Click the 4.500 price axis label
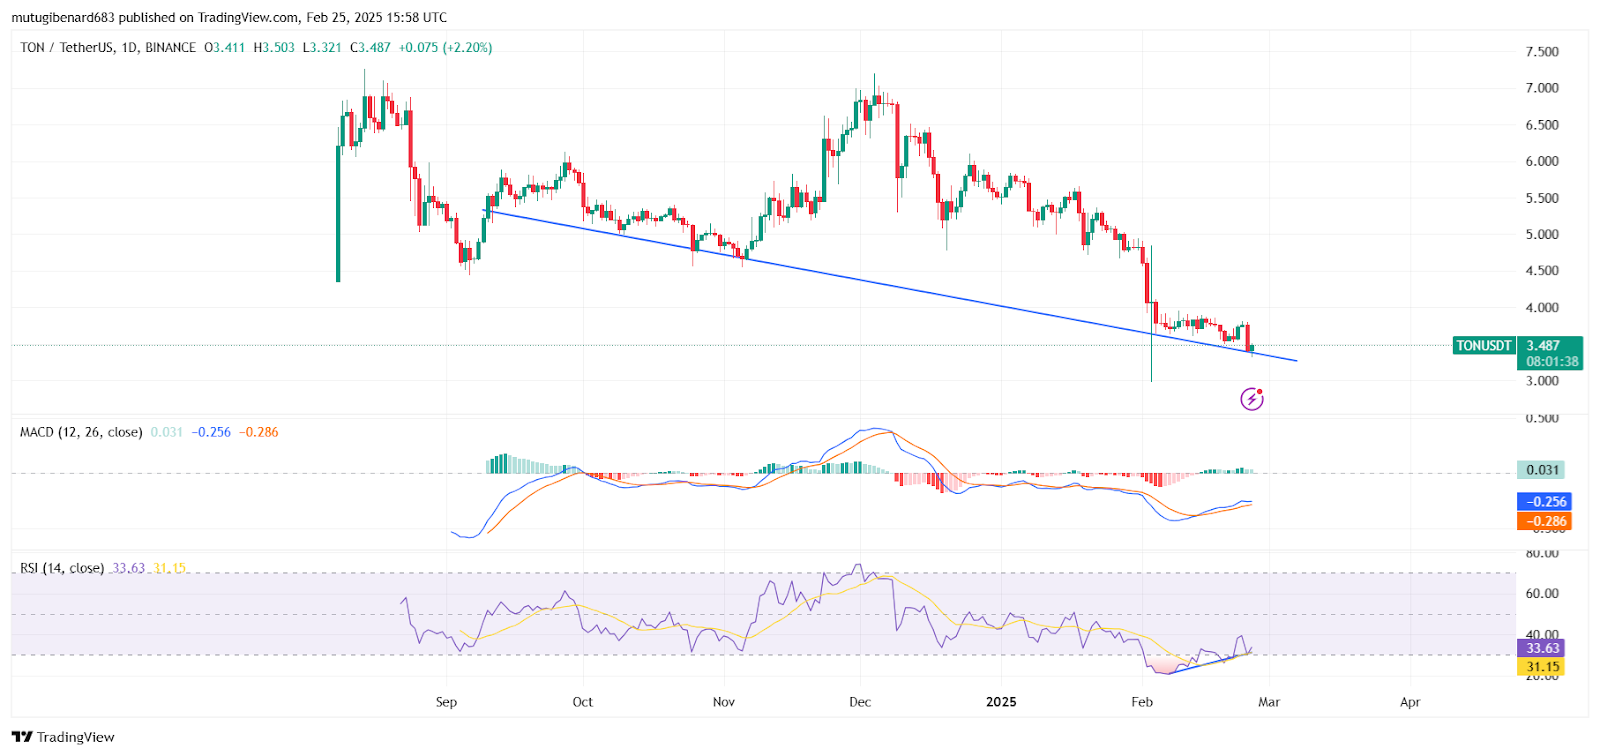 click(1542, 271)
